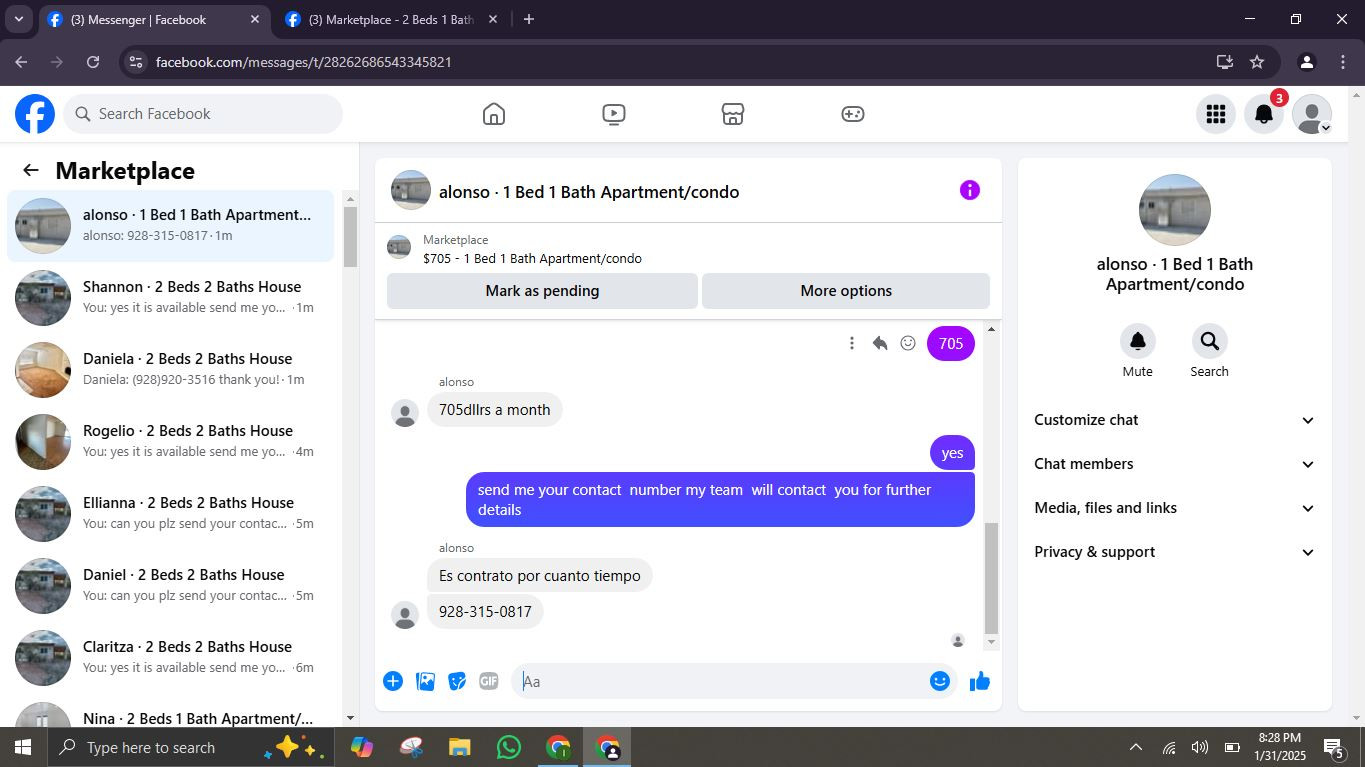
Task: Open taskbar volume control
Action: (x=1200, y=747)
